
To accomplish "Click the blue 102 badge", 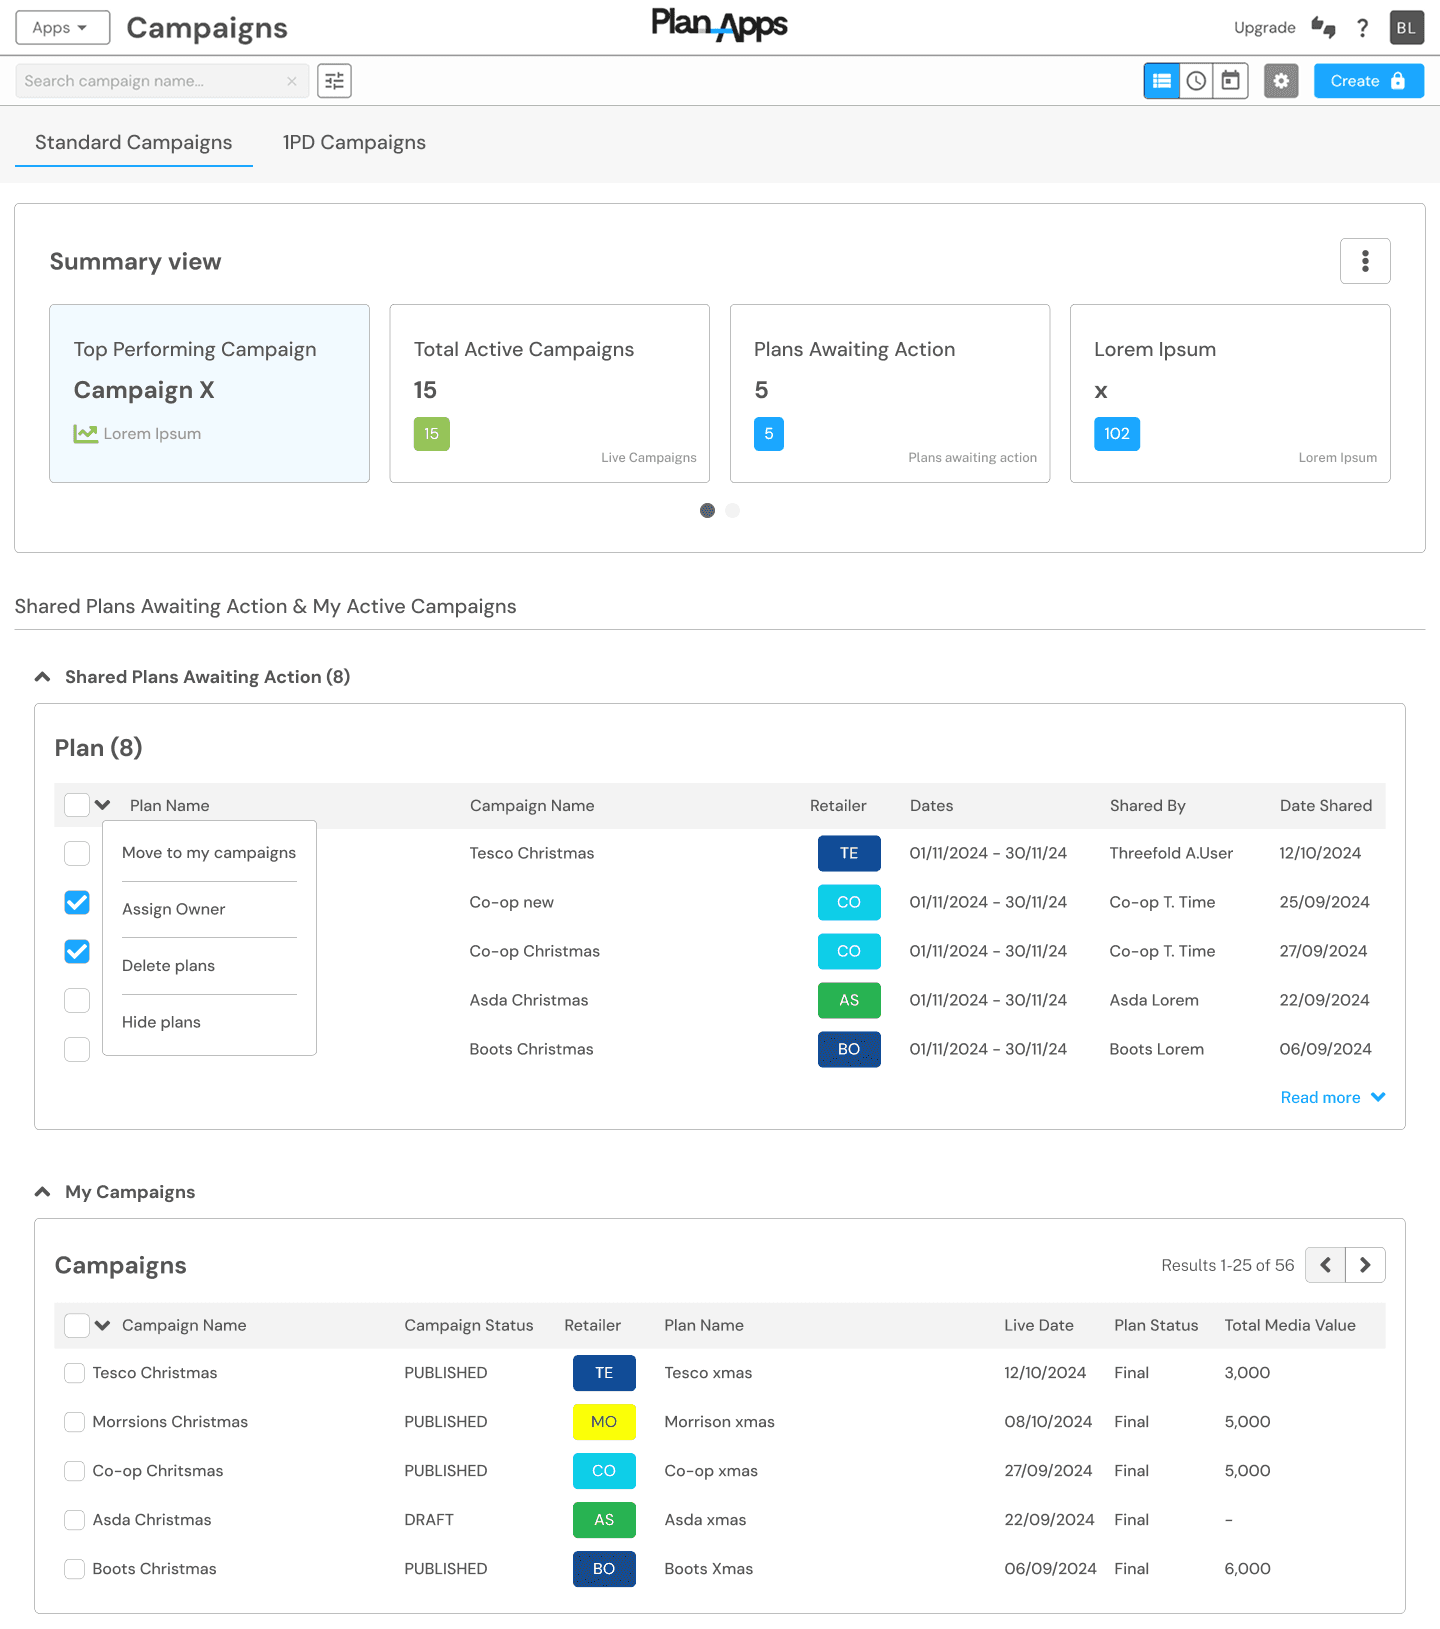I will [1117, 434].
